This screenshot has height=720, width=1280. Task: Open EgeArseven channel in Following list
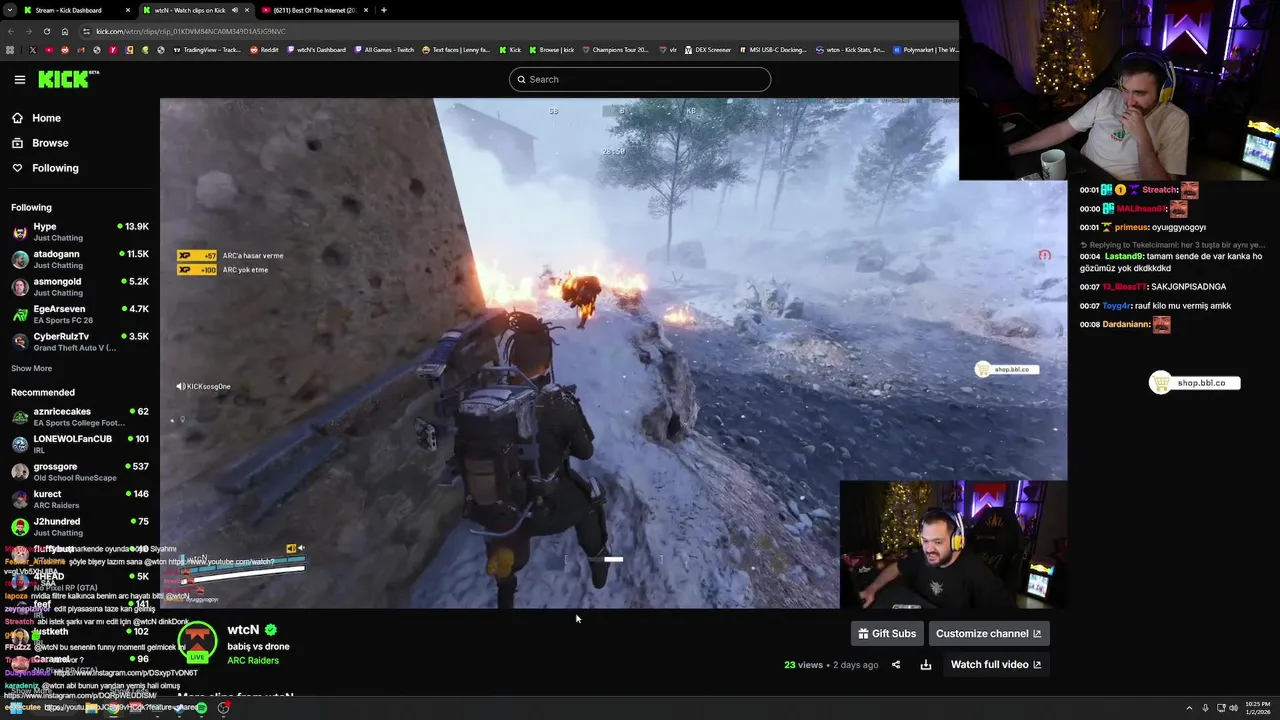pos(80,314)
